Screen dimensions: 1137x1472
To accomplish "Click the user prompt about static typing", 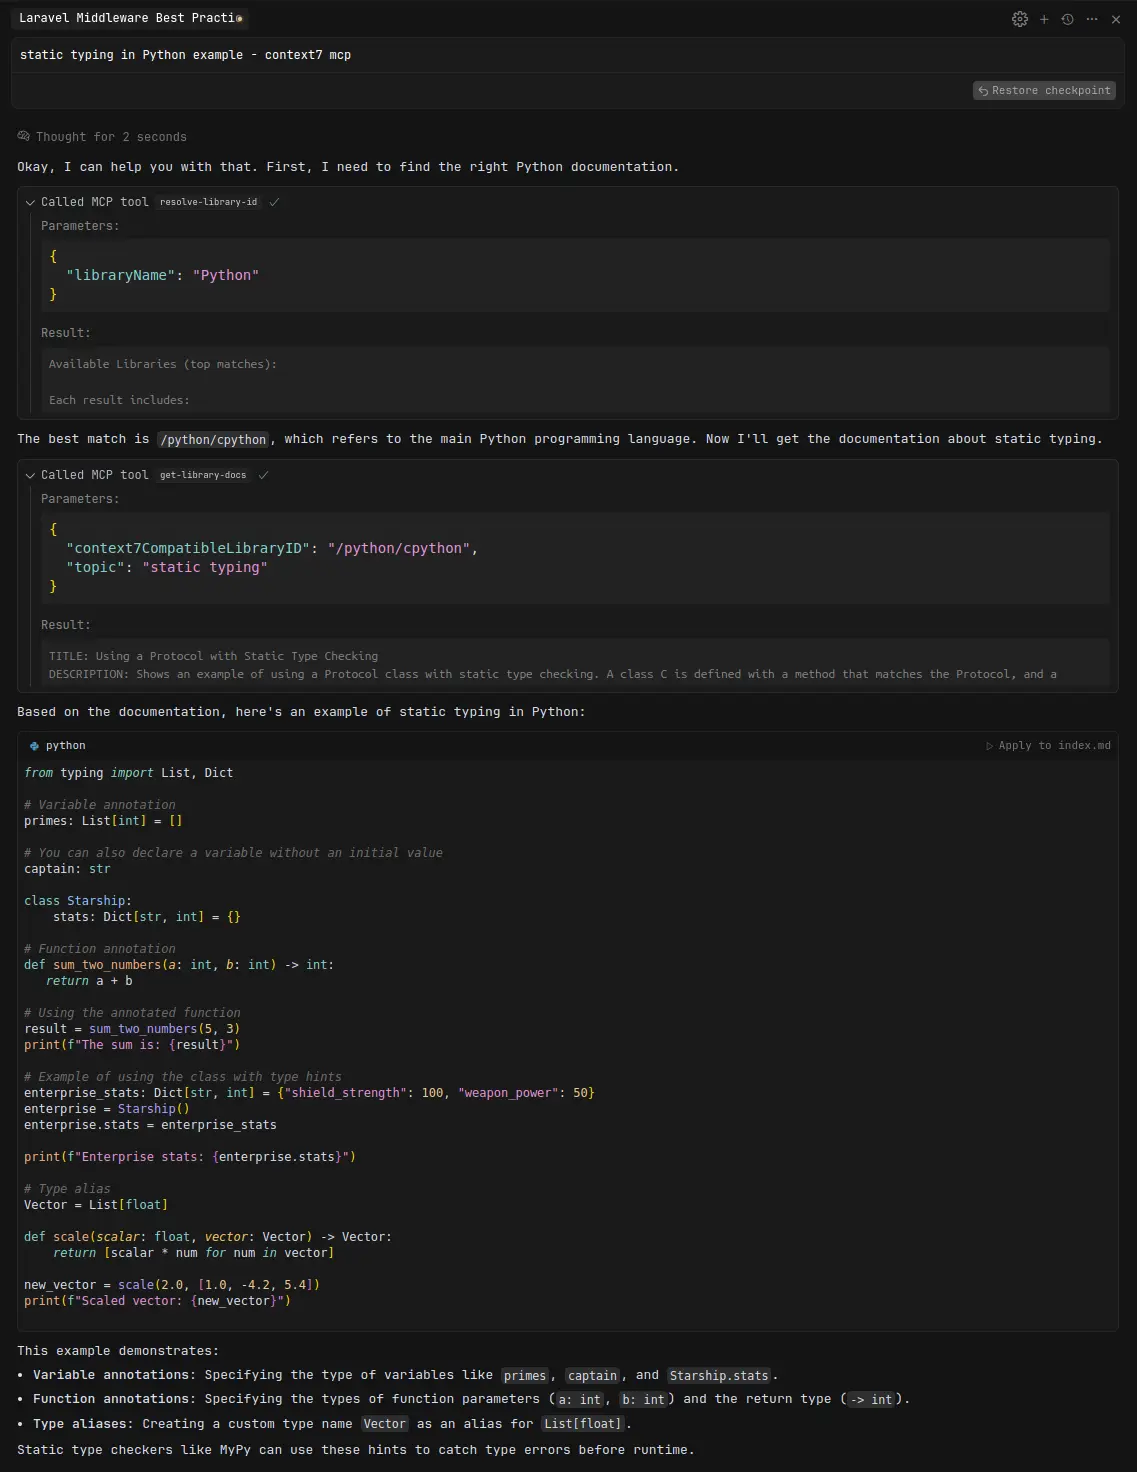I will (186, 55).
